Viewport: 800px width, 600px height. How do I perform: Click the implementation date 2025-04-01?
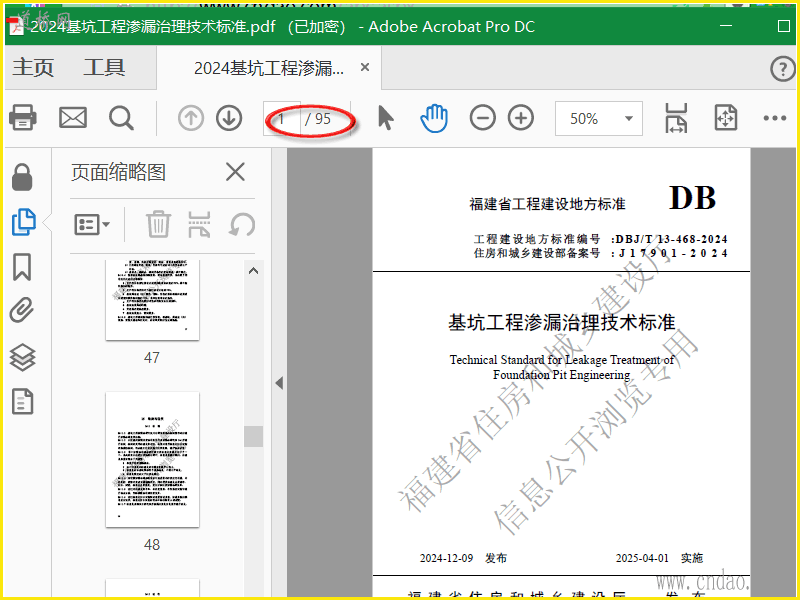tap(642, 558)
